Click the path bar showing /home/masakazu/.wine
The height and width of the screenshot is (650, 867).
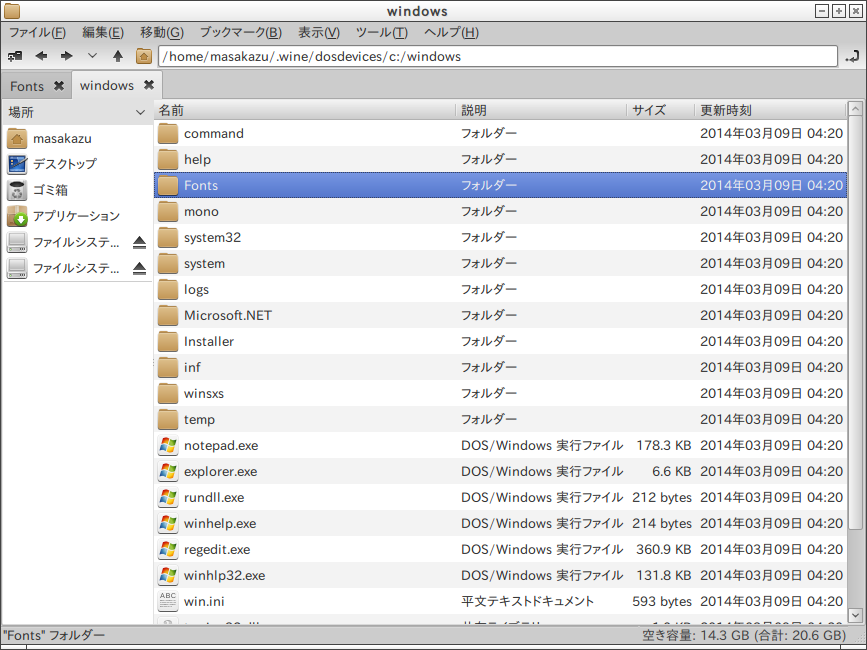coord(498,56)
